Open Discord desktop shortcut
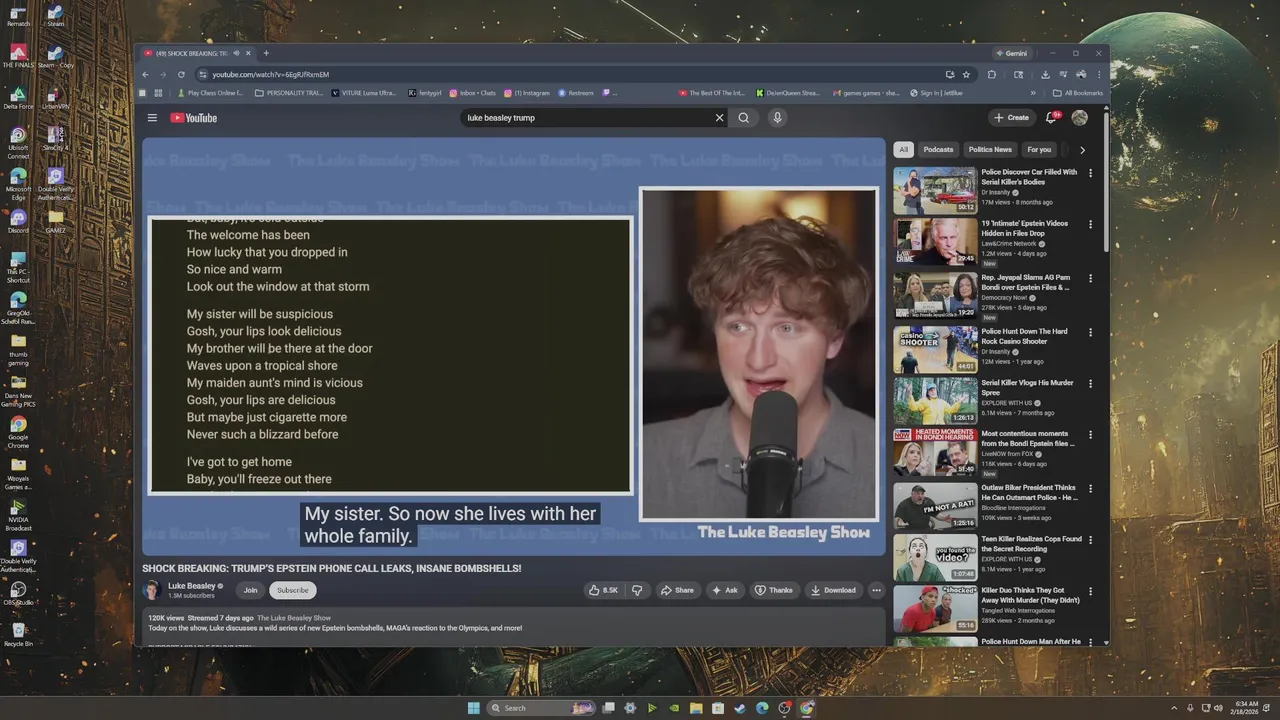The height and width of the screenshot is (720, 1280). click(x=18, y=221)
